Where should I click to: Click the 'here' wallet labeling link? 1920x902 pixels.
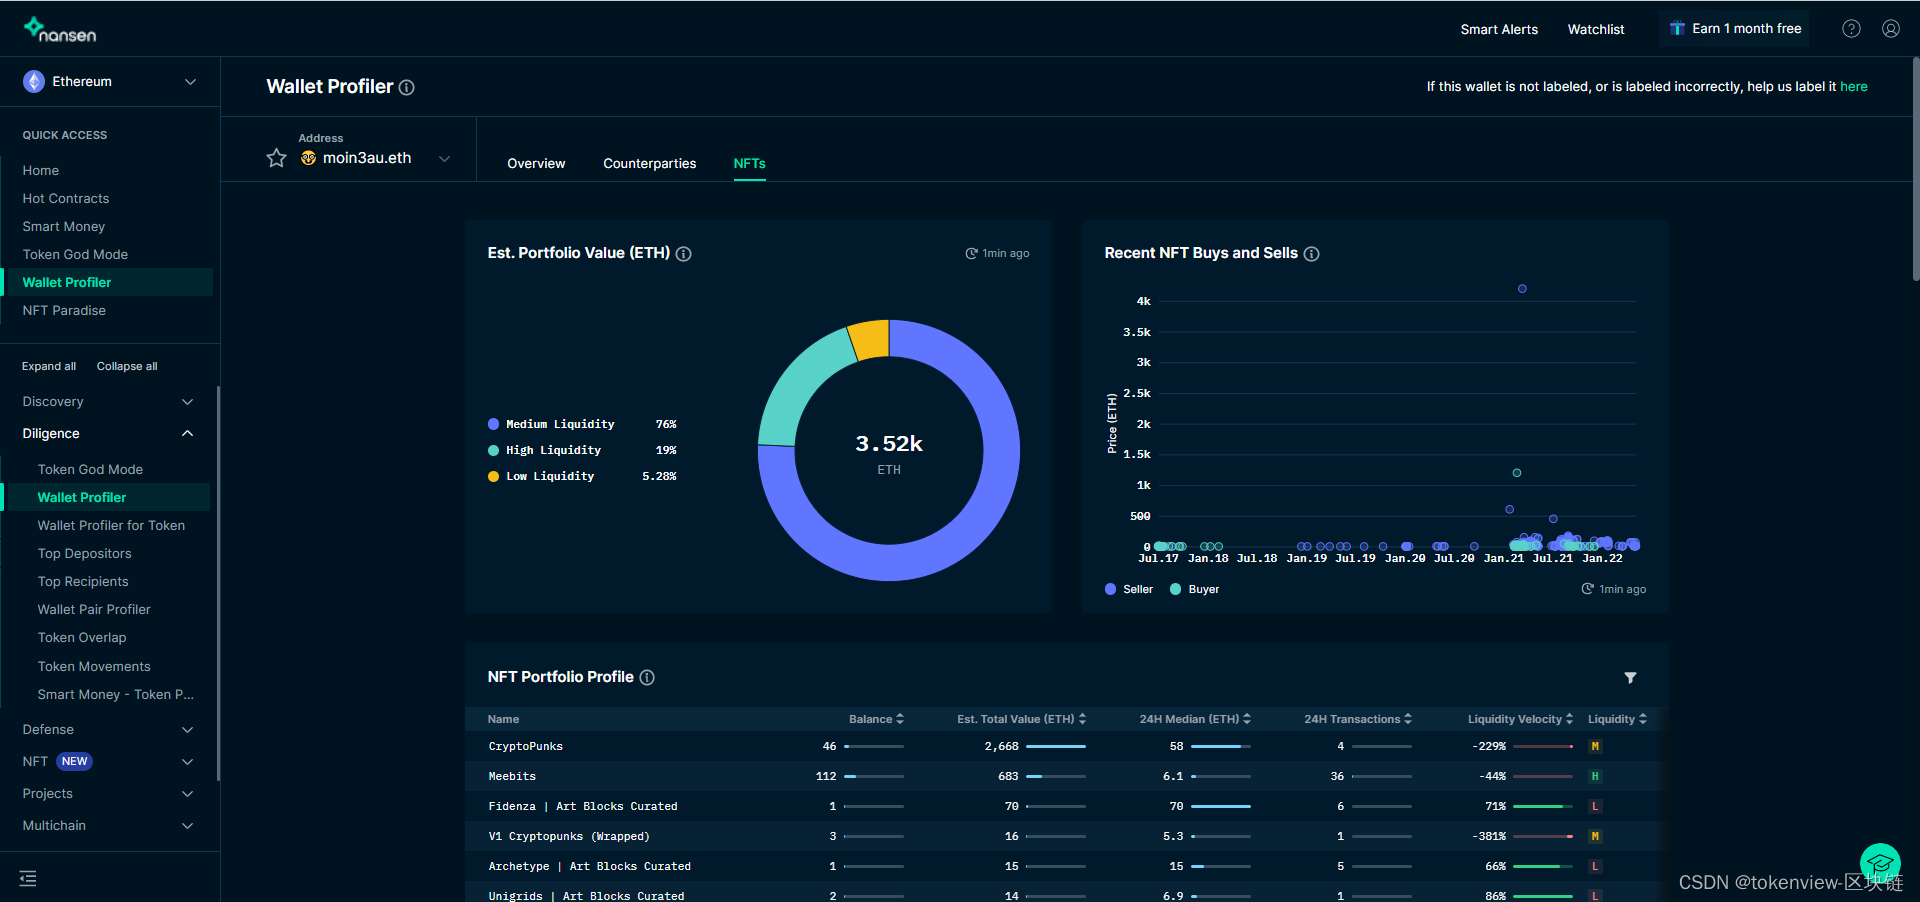1854,87
